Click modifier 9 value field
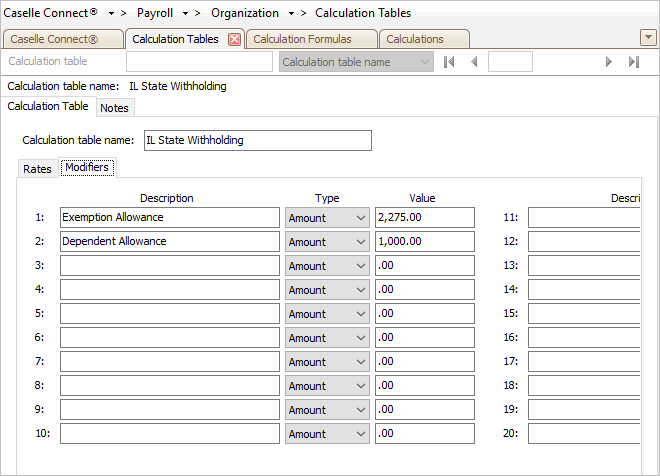This screenshot has width=660, height=476. [x=425, y=410]
